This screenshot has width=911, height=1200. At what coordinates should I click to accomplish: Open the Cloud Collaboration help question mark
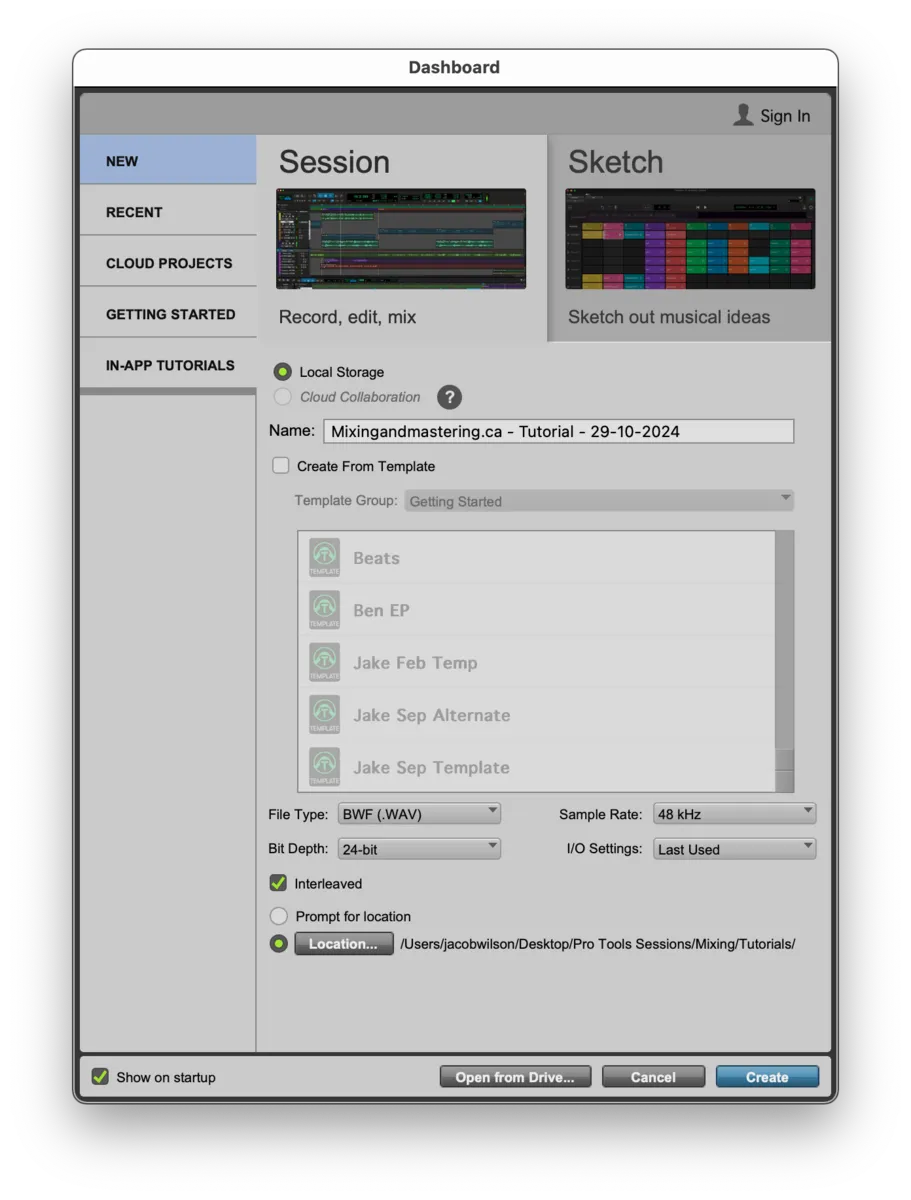click(x=449, y=397)
